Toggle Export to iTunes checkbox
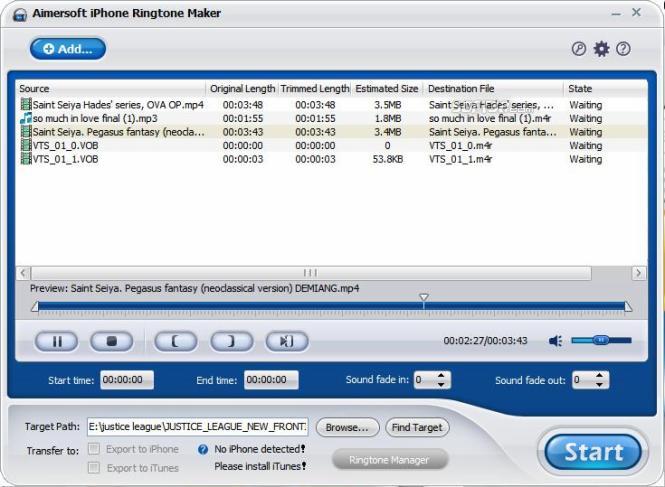Image resolution: width=665 pixels, height=487 pixels. pyautogui.click(x=94, y=467)
